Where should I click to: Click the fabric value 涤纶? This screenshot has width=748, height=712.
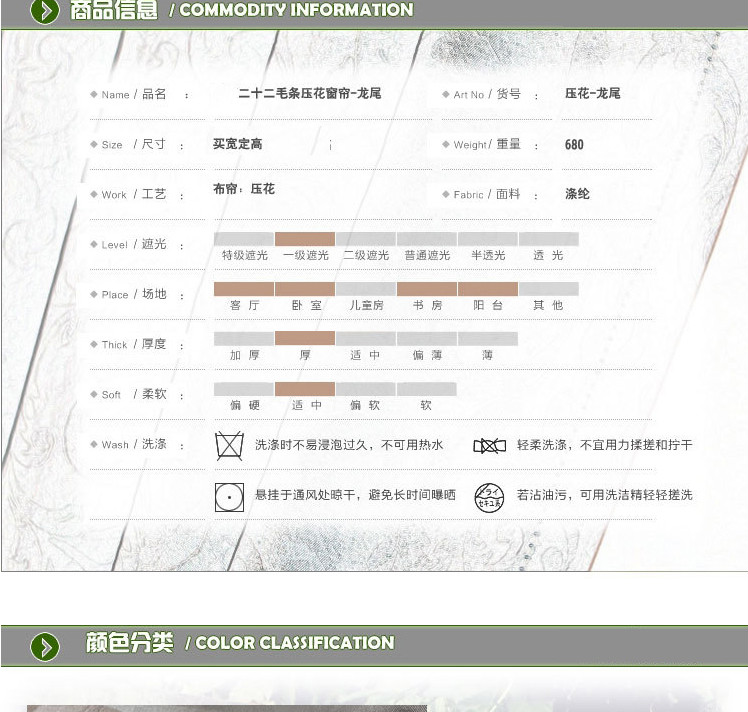click(x=577, y=194)
